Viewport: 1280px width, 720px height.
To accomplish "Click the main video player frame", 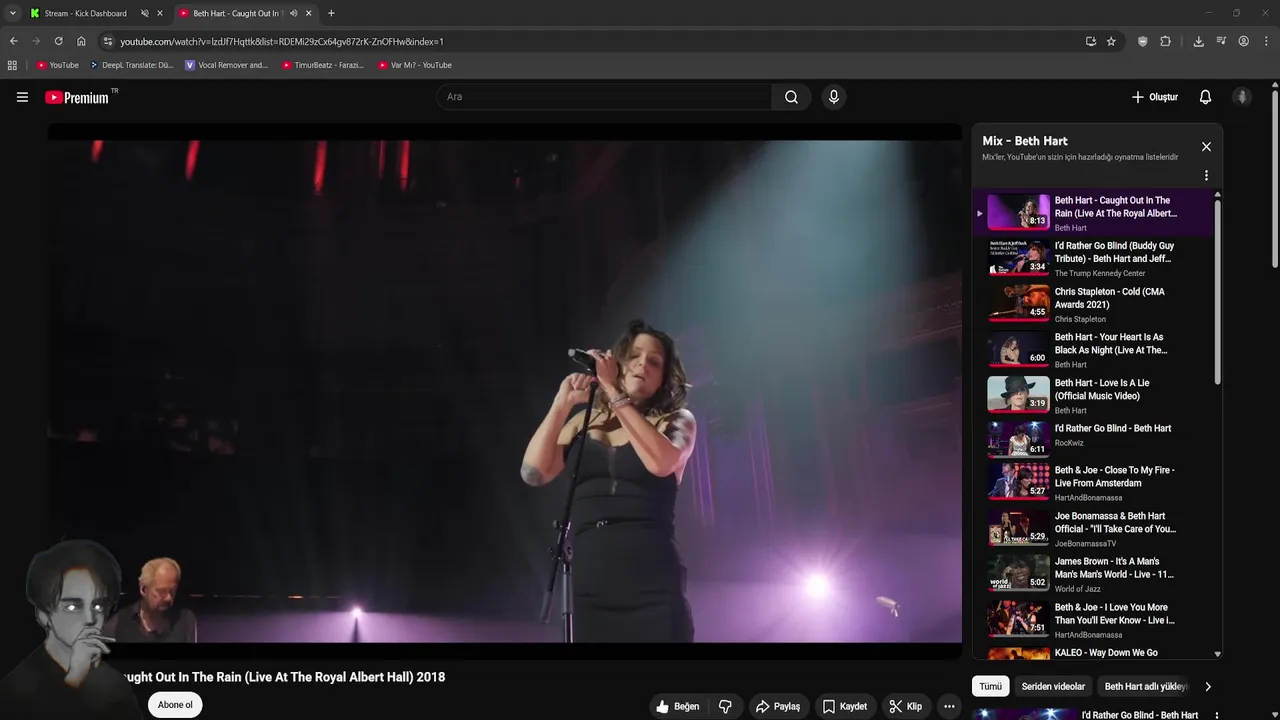I will [505, 391].
